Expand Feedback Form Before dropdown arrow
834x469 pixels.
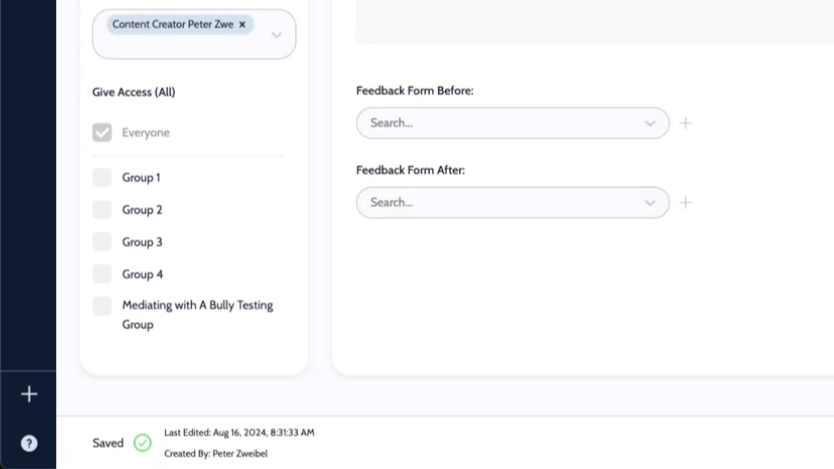650,123
